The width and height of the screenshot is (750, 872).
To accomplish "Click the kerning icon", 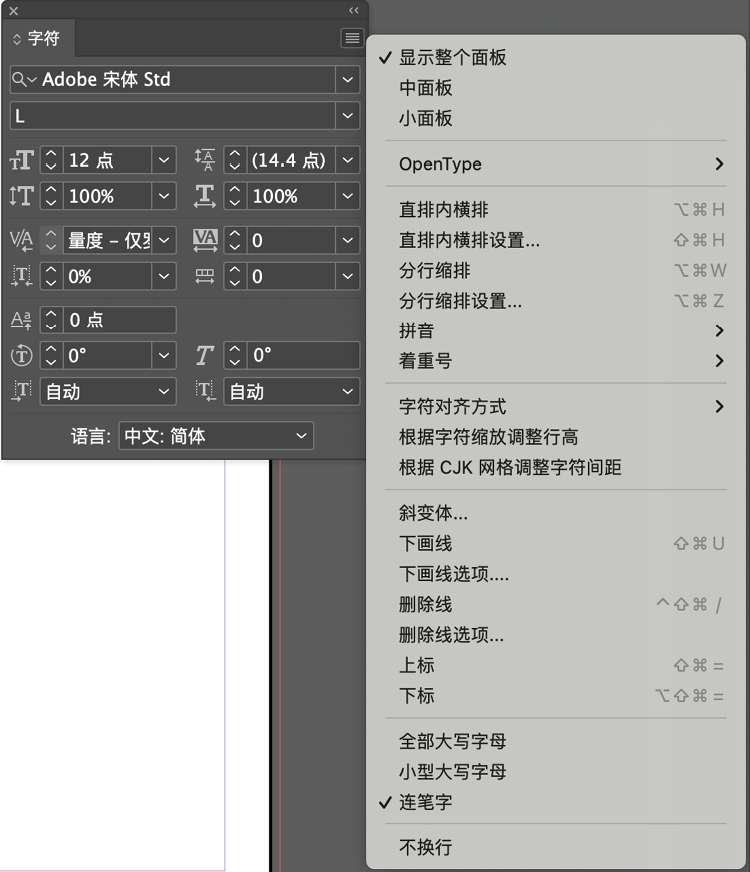I will (21, 240).
